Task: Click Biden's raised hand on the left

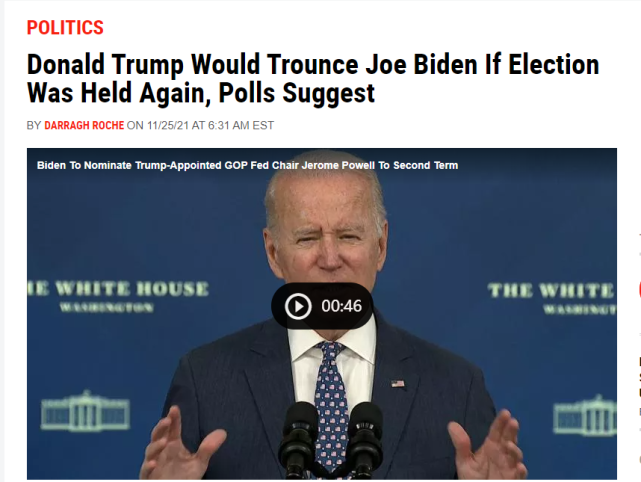Action: (182, 446)
